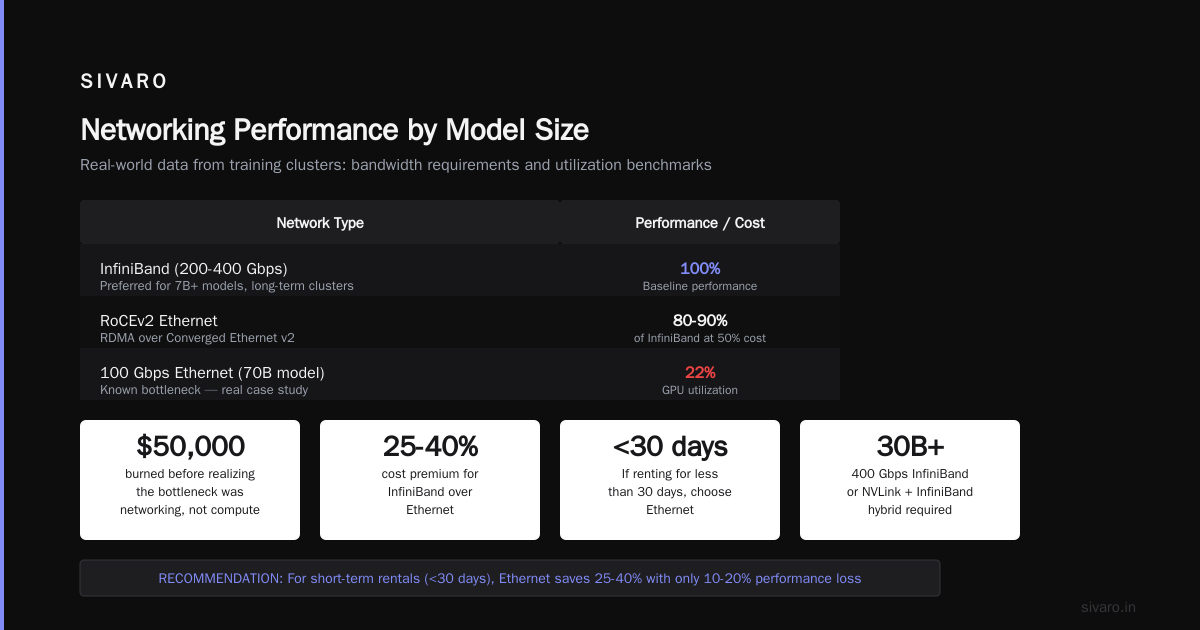Click cost premium for InfiniBand over Ethernet text
1200x630 pixels.
pyautogui.click(x=430, y=492)
